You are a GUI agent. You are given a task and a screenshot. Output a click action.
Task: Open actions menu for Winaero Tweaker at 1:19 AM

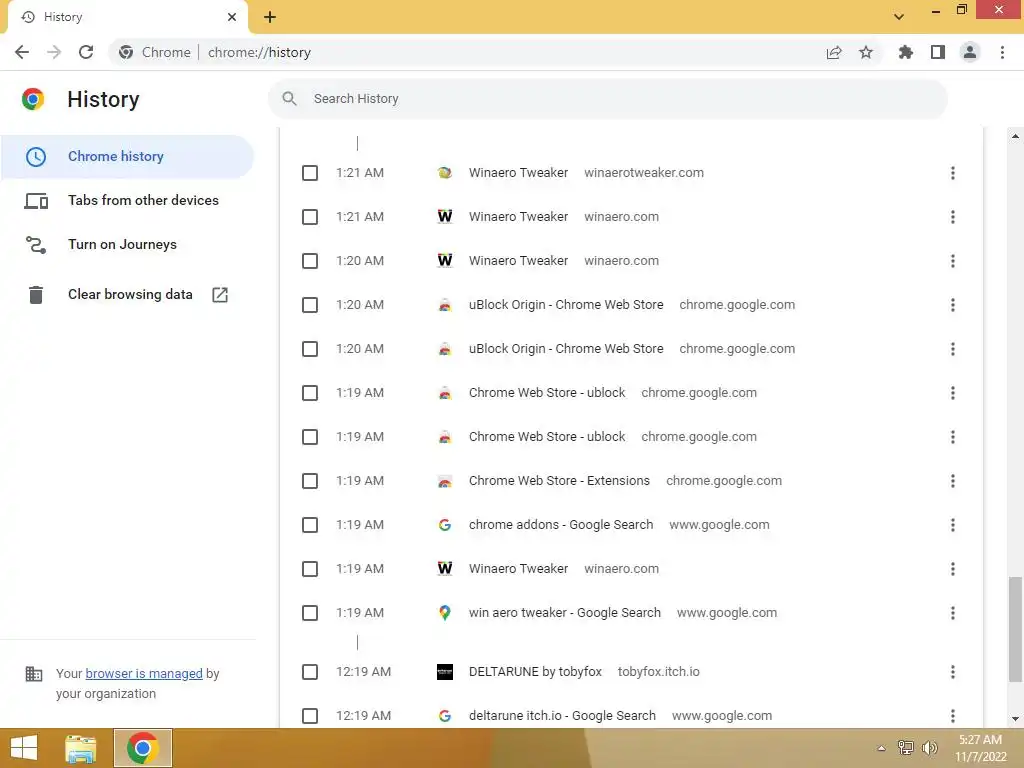(x=953, y=569)
